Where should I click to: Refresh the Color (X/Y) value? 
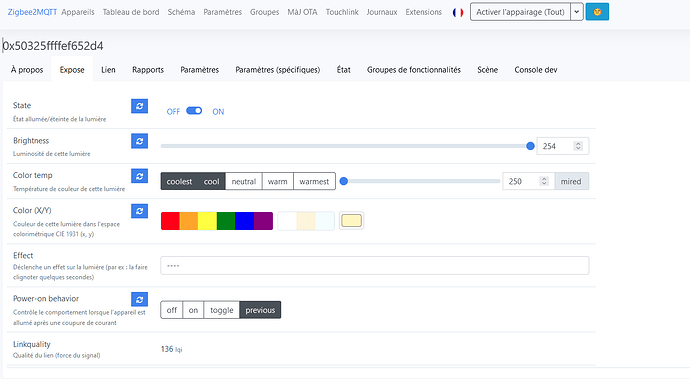139,211
